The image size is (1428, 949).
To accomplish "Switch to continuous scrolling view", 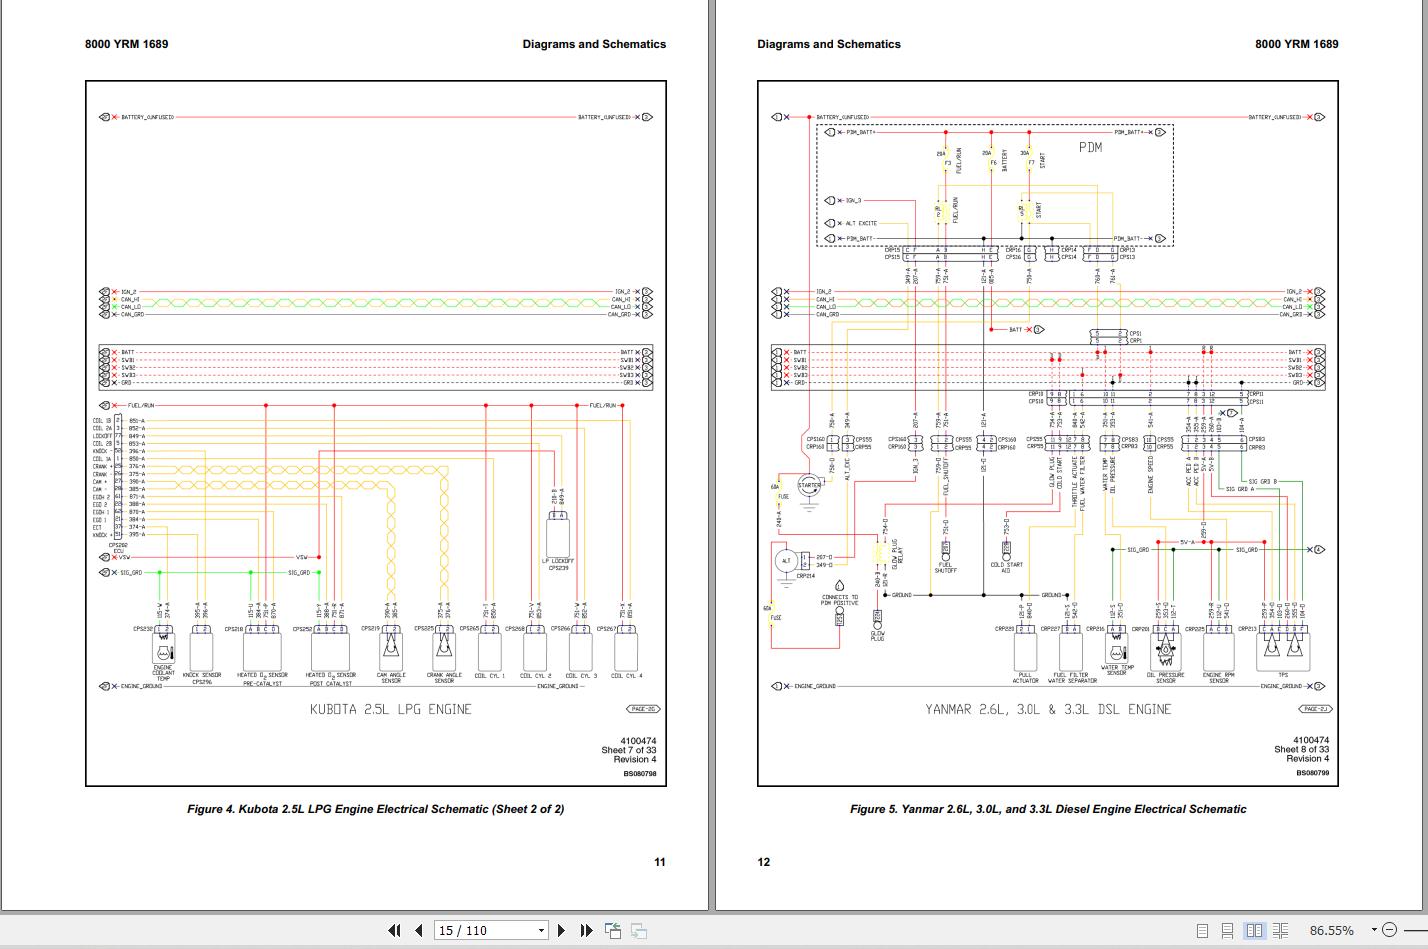I will tap(1228, 931).
